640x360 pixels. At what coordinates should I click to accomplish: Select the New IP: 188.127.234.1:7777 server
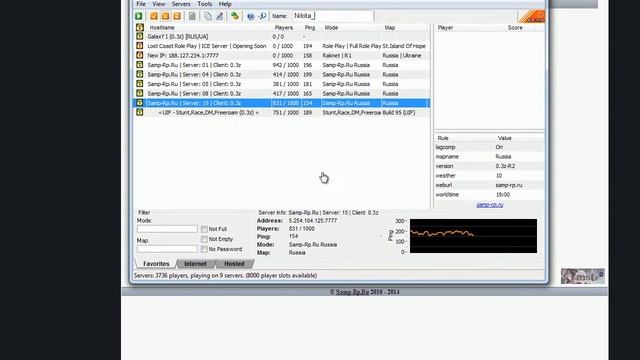click(x=282, y=55)
